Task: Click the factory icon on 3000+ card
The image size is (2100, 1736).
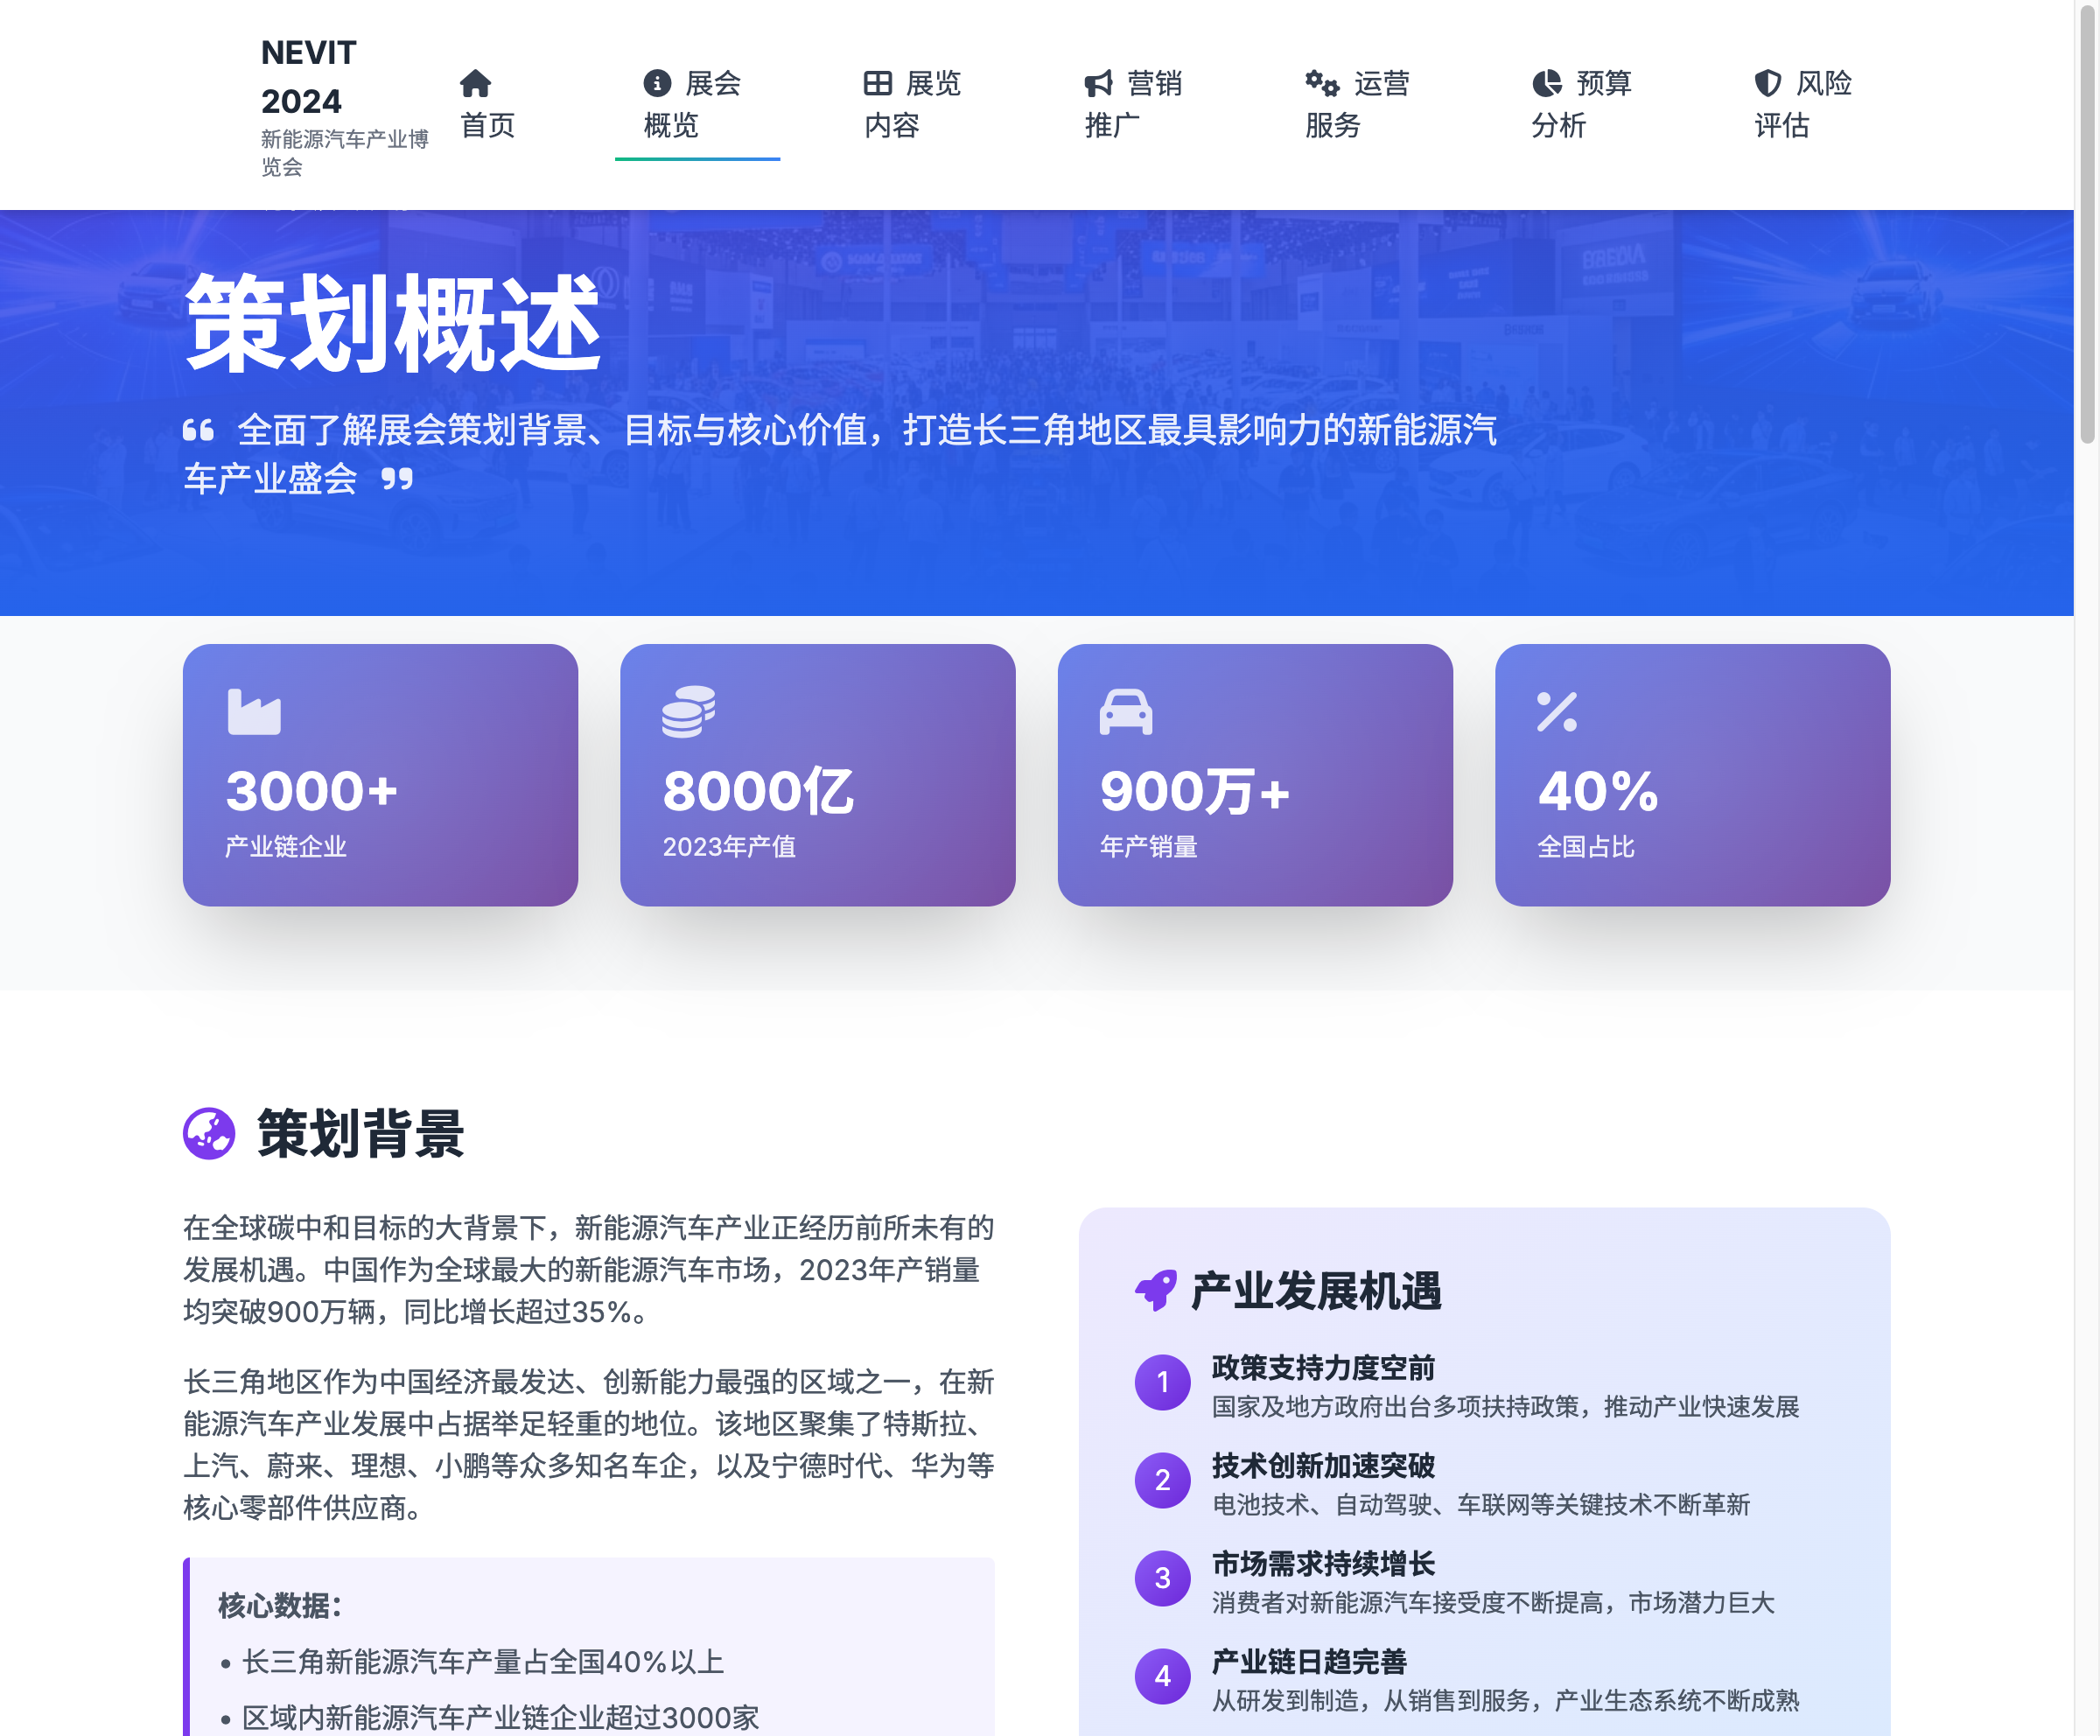Action: click(x=254, y=712)
